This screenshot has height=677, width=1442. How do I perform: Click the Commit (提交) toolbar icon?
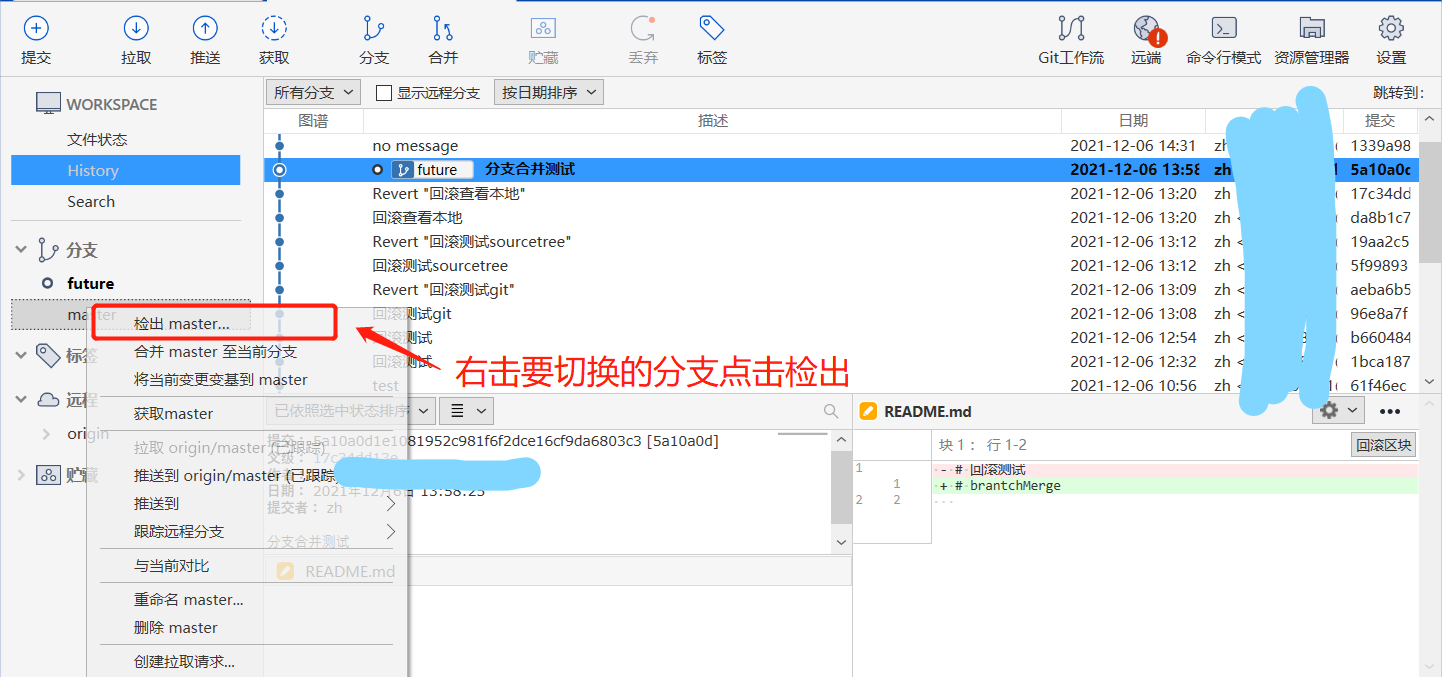(x=35, y=29)
